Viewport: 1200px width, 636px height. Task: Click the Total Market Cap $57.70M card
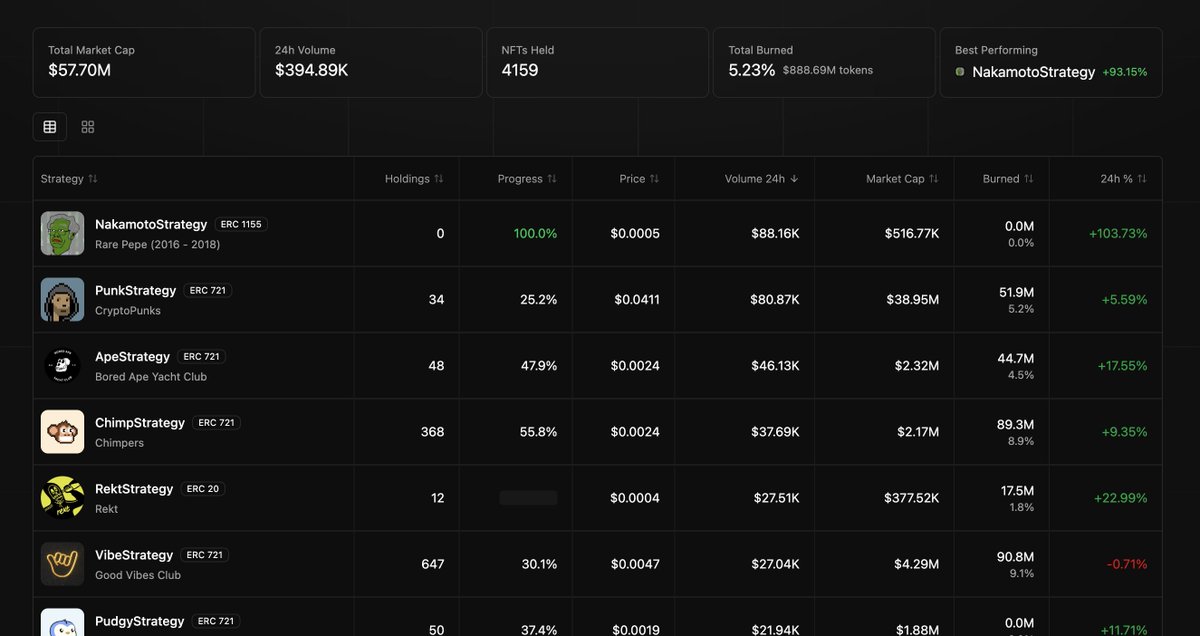point(144,62)
